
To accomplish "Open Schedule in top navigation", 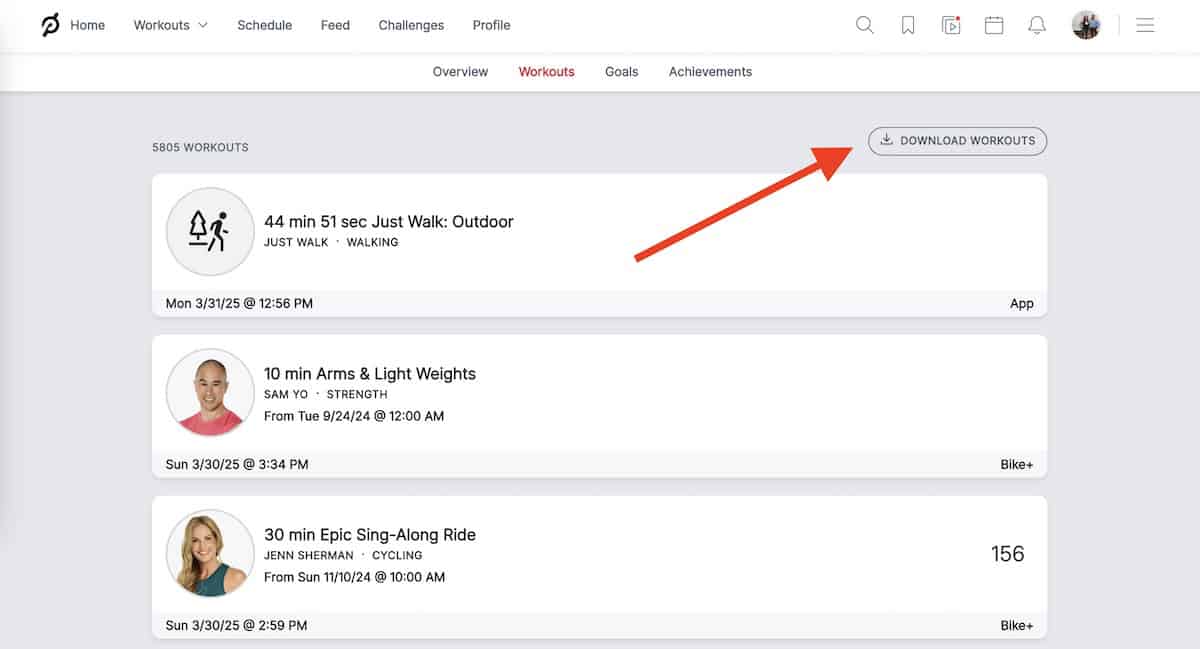I will tap(264, 25).
